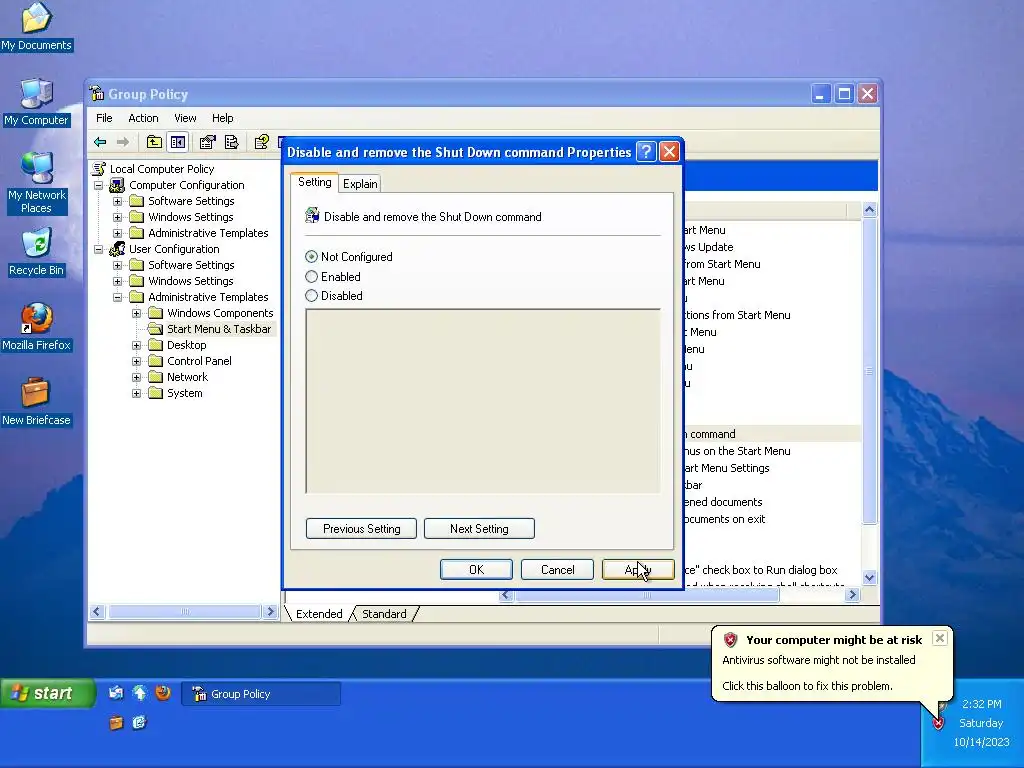Image resolution: width=1024 pixels, height=768 pixels.
Task: Select Start Menu & Taskbar tree folder
Action: pos(218,329)
